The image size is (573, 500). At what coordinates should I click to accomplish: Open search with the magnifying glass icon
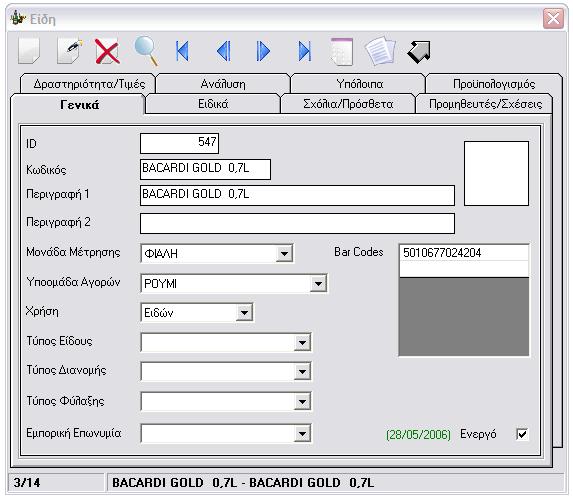146,51
